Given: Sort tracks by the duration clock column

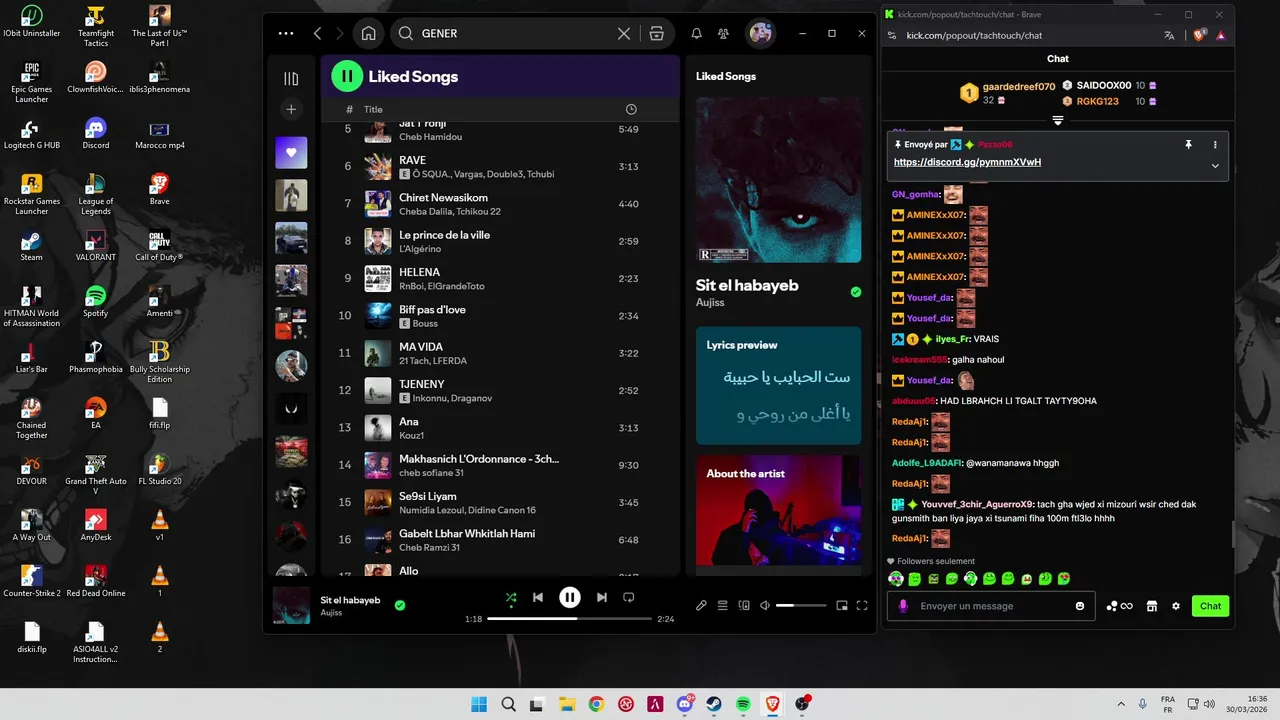Looking at the screenshot, I should pyautogui.click(x=631, y=109).
